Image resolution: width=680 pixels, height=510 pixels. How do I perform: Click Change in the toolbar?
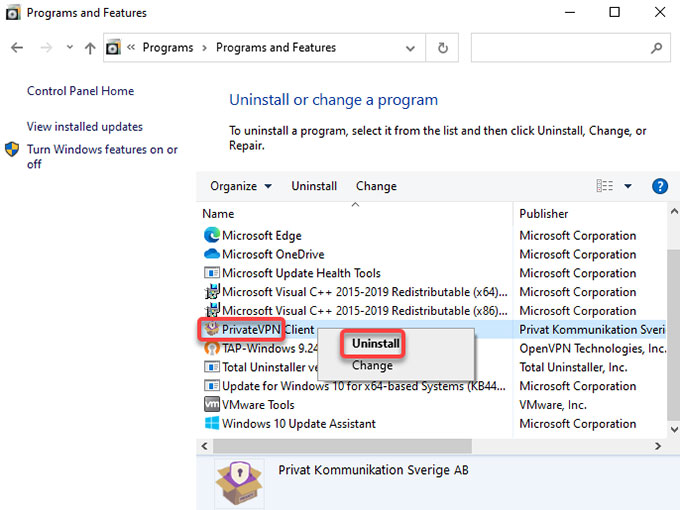coord(376,186)
